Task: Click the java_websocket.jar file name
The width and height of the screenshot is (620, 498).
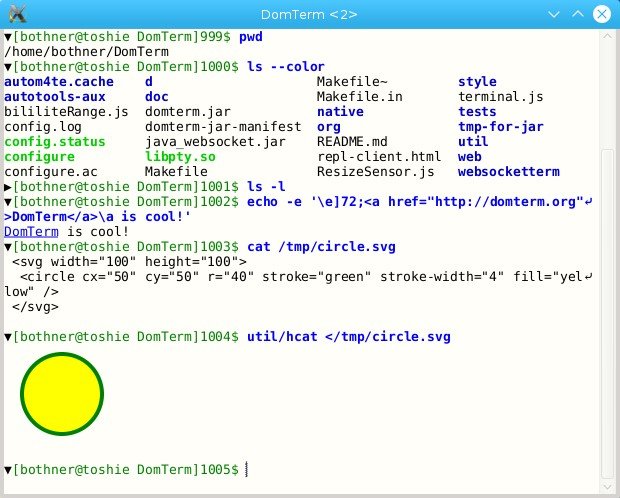Action: pyautogui.click(x=215, y=142)
